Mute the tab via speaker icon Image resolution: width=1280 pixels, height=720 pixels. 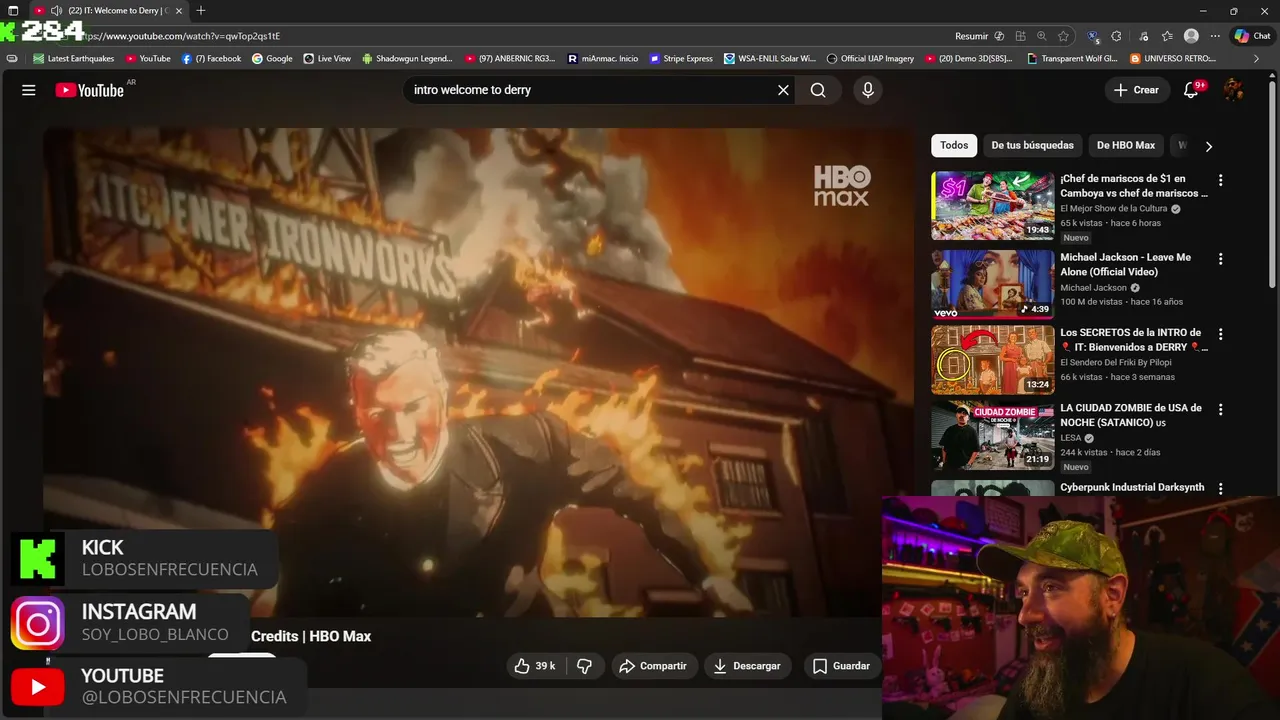(x=56, y=11)
